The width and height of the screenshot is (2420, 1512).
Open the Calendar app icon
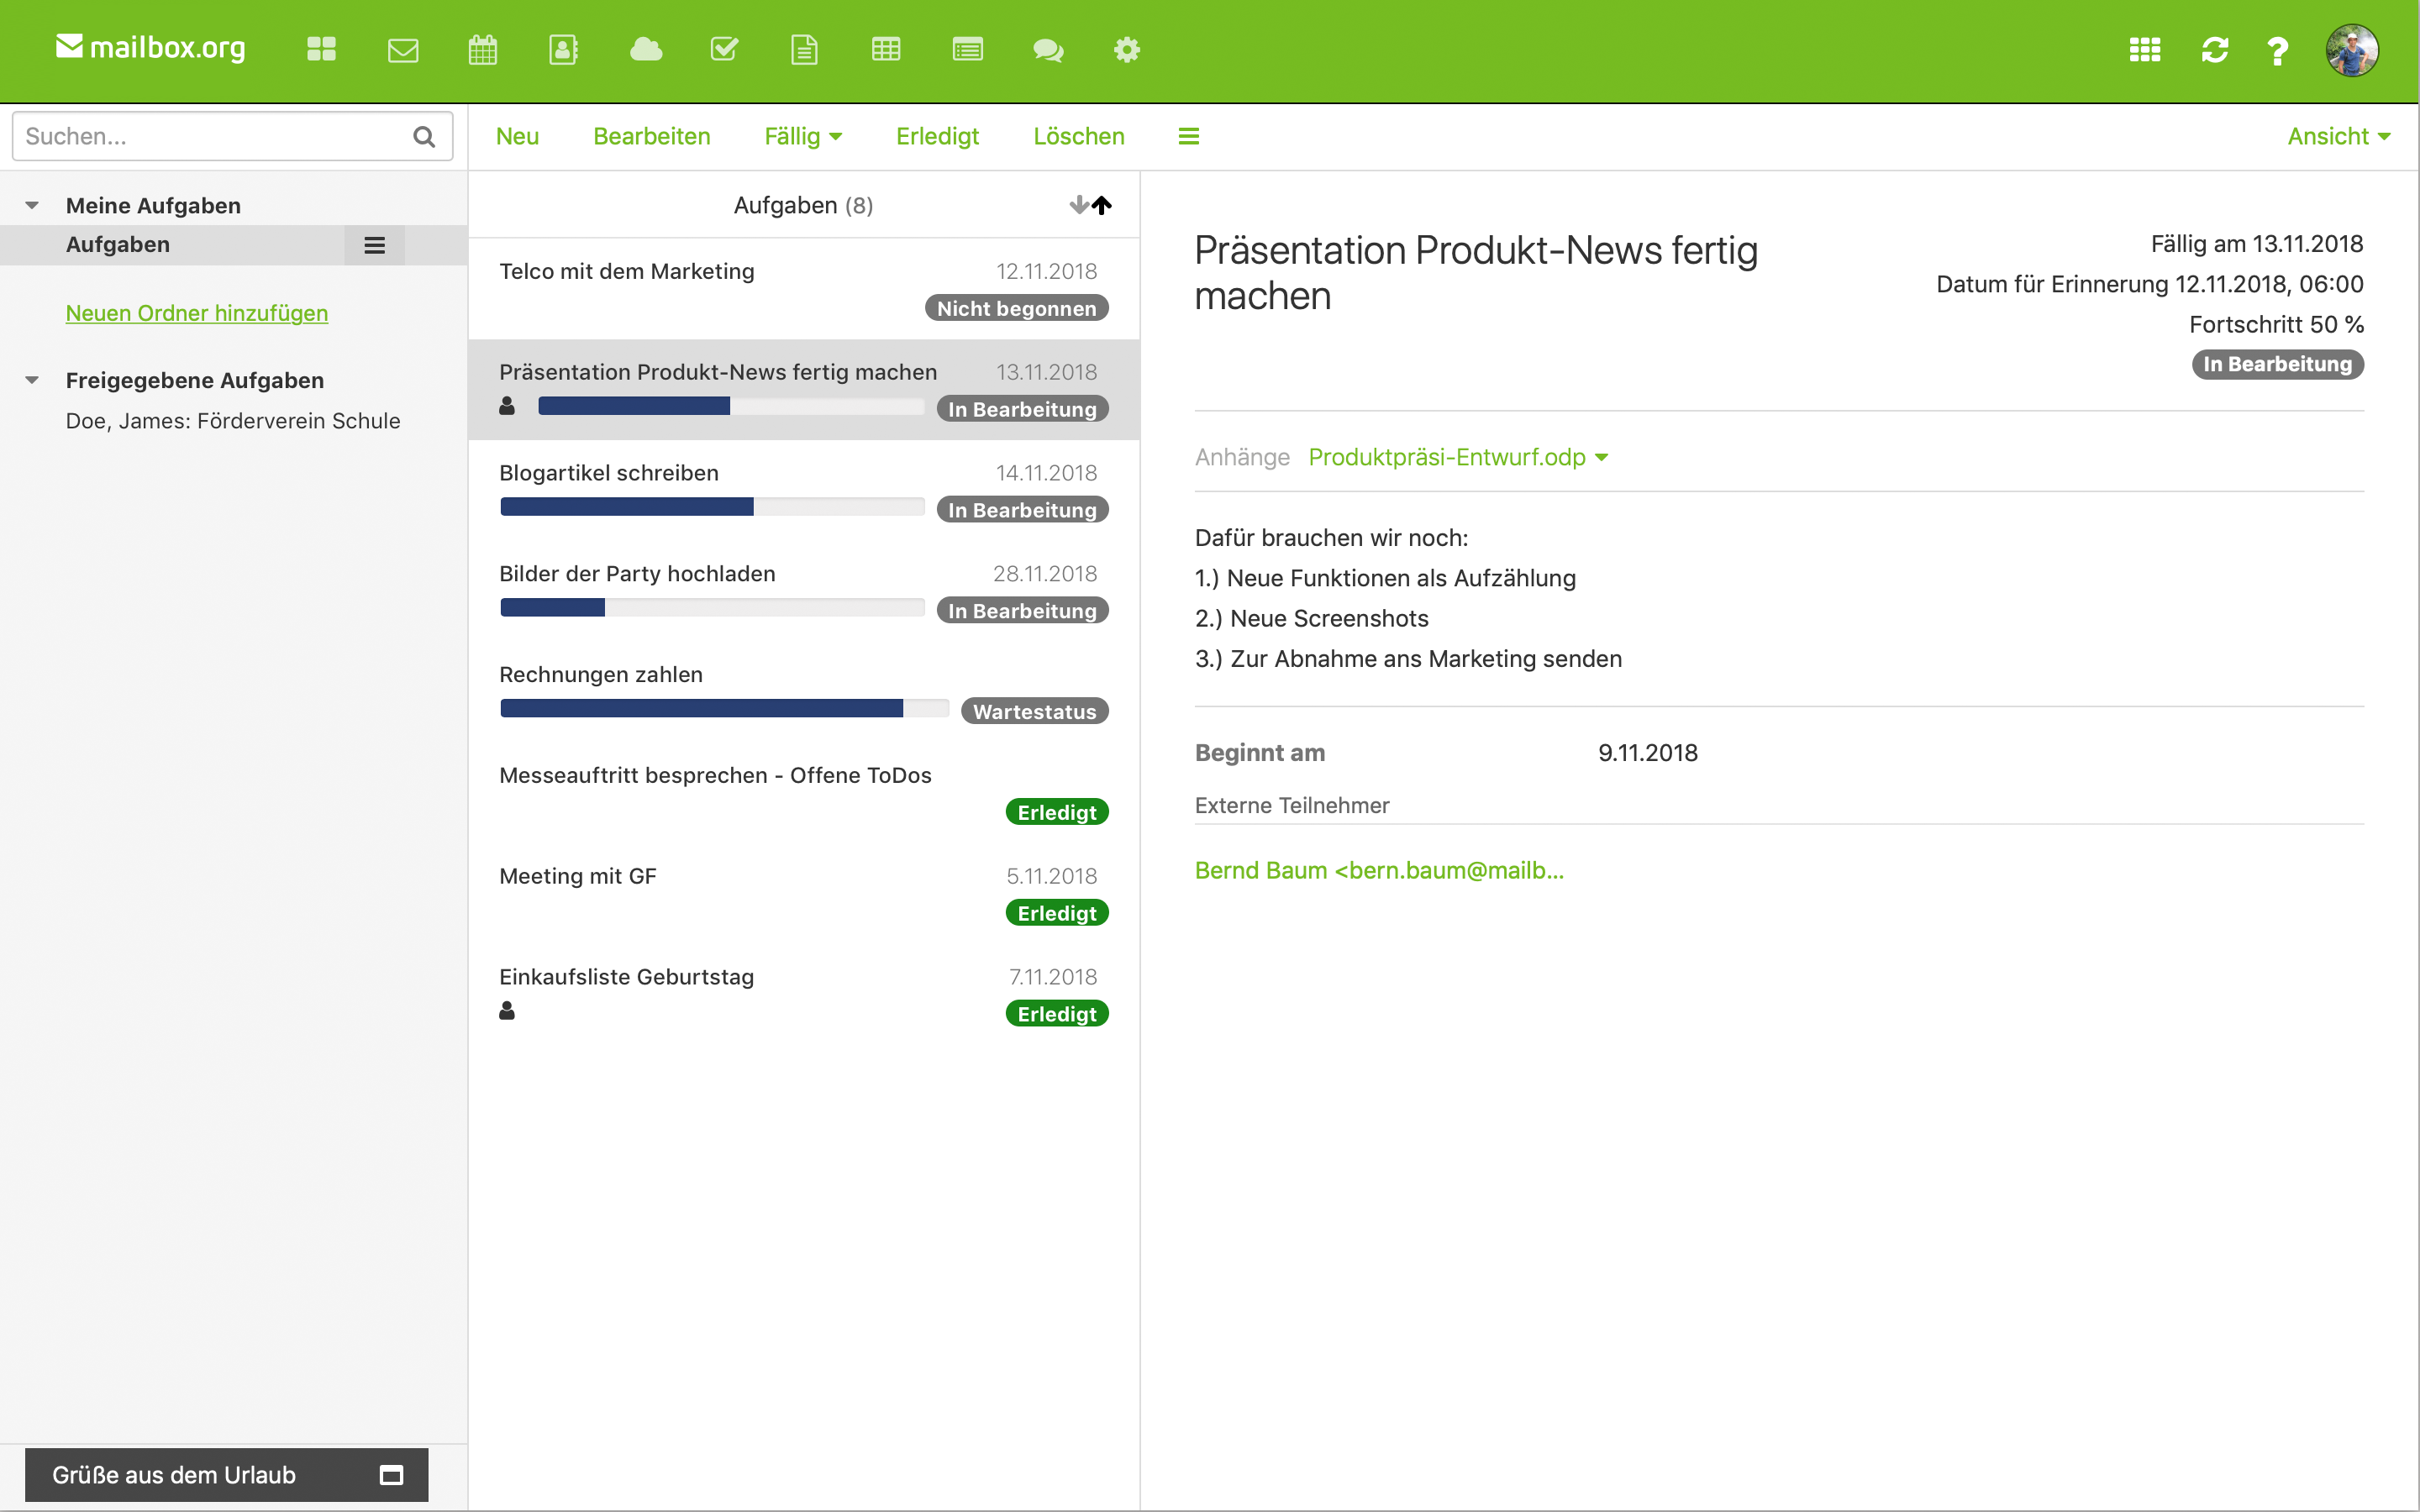pos(483,50)
